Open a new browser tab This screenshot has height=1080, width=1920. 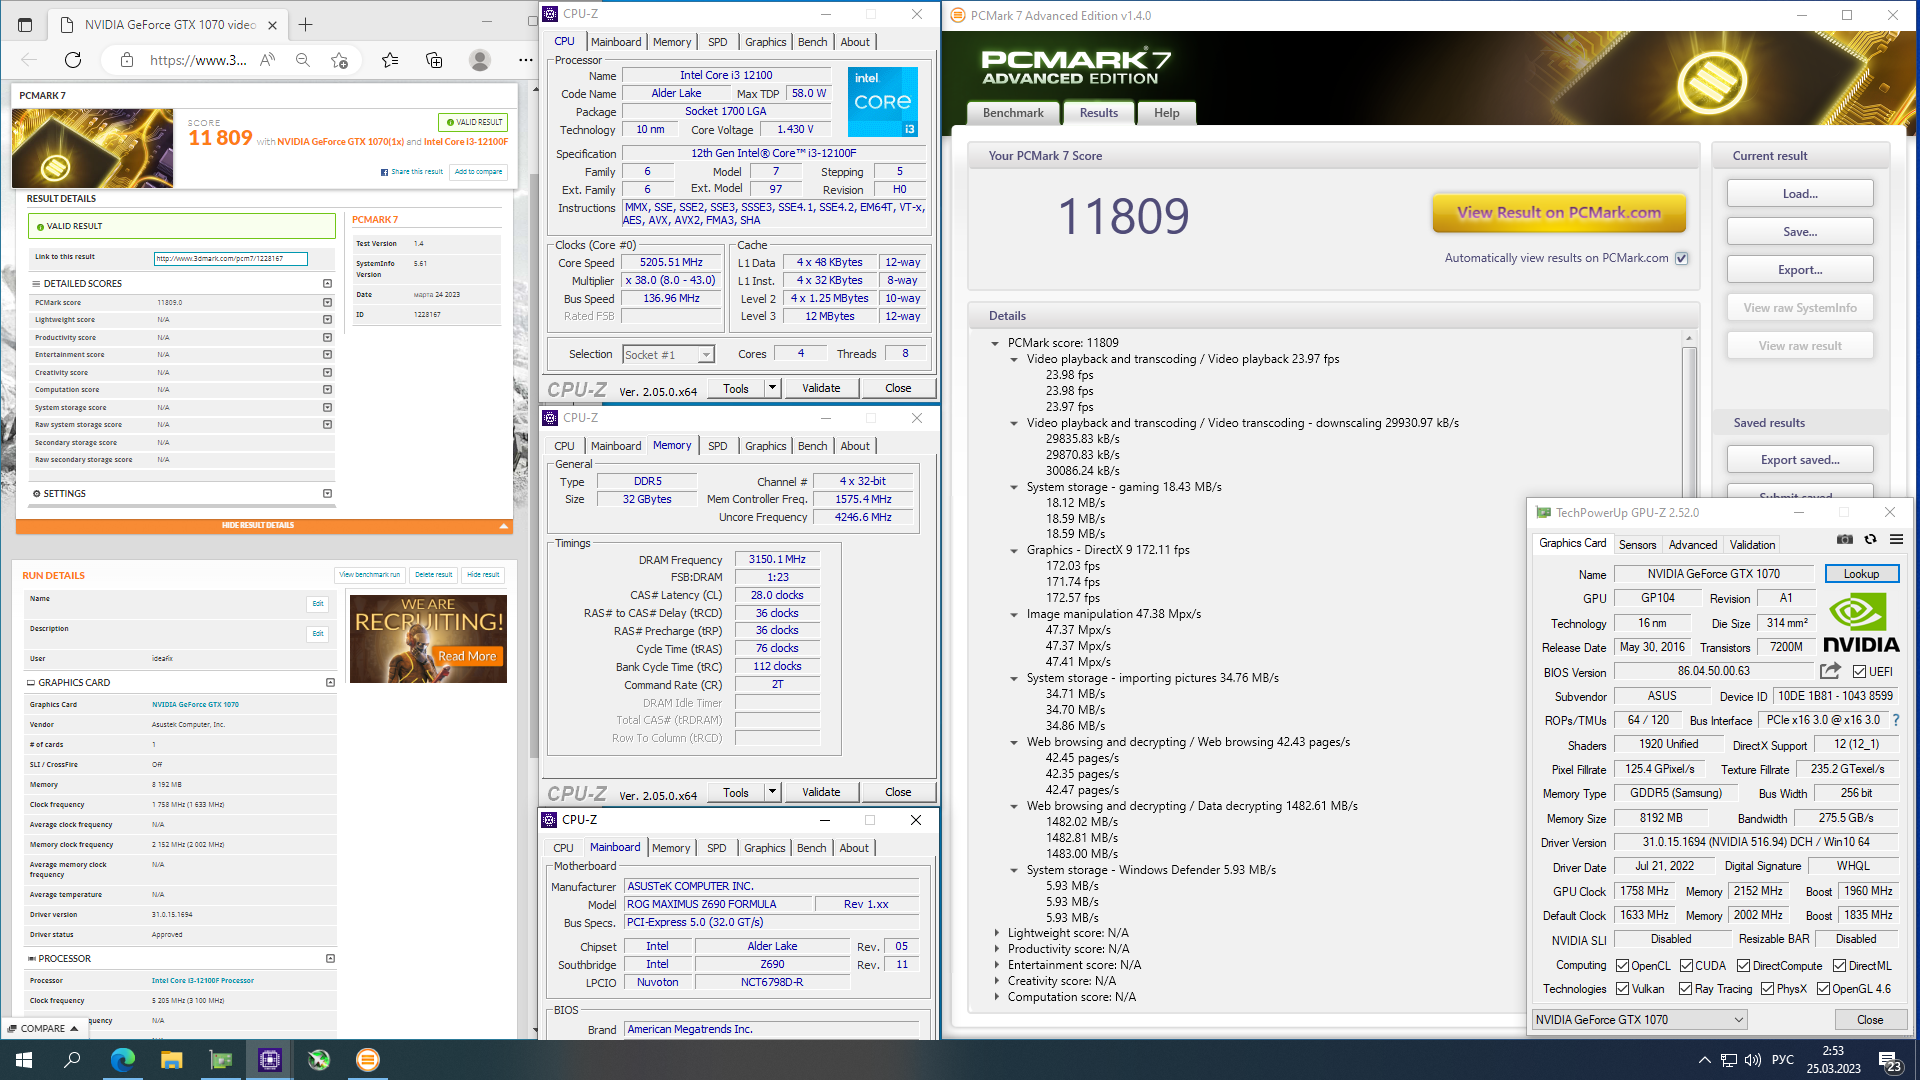[x=306, y=25]
